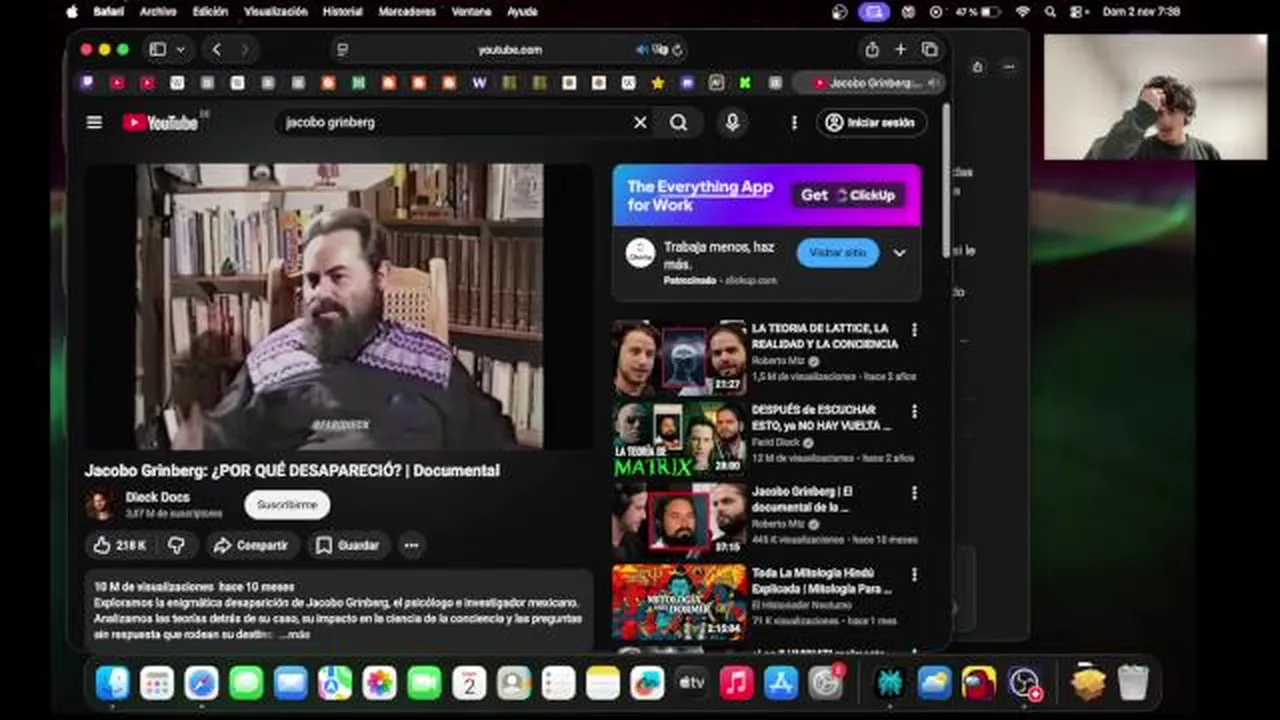Image resolution: width=1280 pixels, height=720 pixels.
Task: Open options menu for 'LA TEORIA DE LATTICE'
Action: [913, 330]
